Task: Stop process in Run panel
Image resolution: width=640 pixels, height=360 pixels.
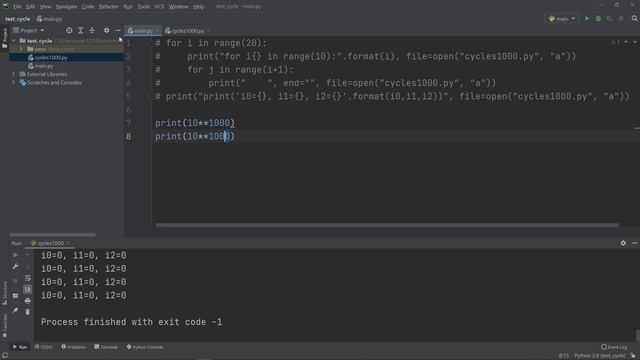Action: click(15, 281)
